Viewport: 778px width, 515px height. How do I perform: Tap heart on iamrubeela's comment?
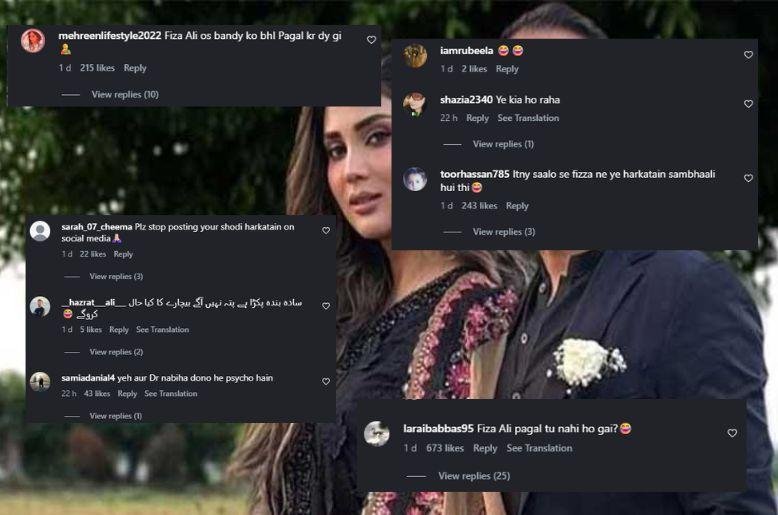(748, 55)
